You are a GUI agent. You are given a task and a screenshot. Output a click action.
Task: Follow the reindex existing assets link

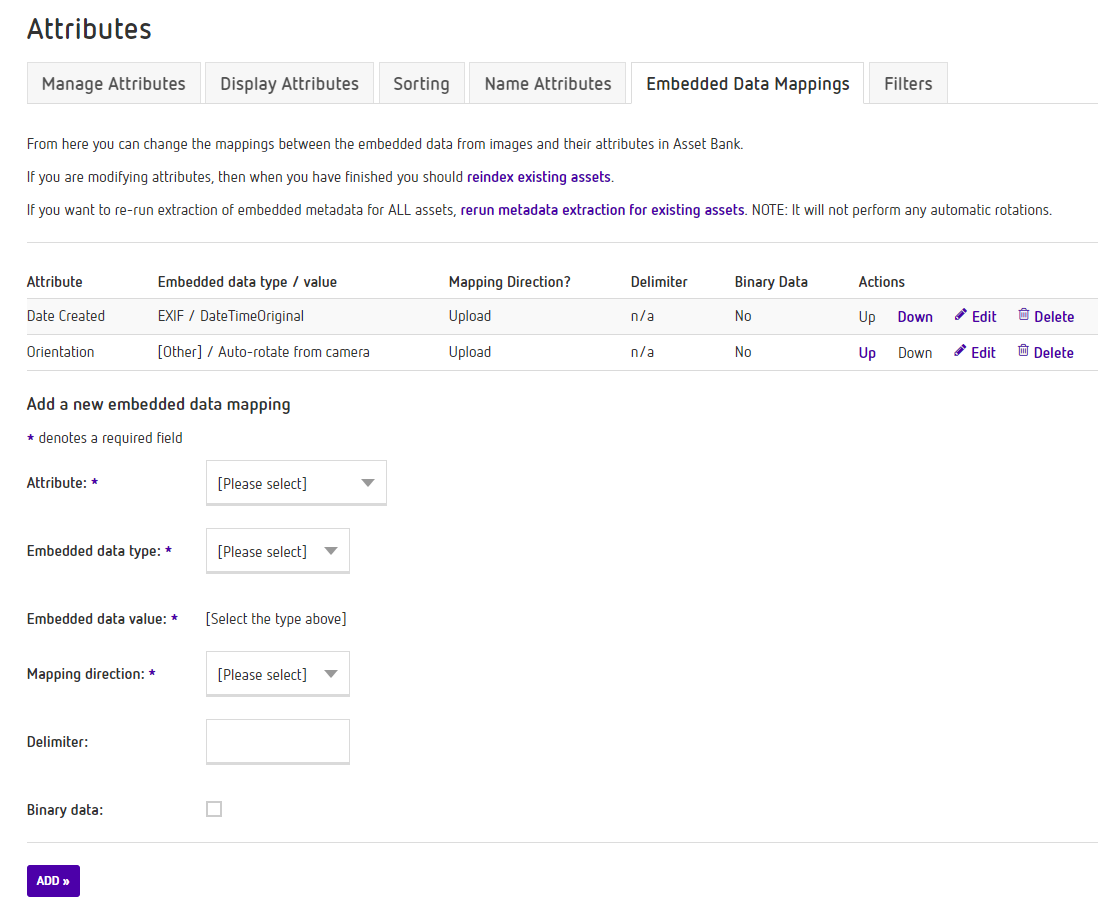[x=538, y=177]
